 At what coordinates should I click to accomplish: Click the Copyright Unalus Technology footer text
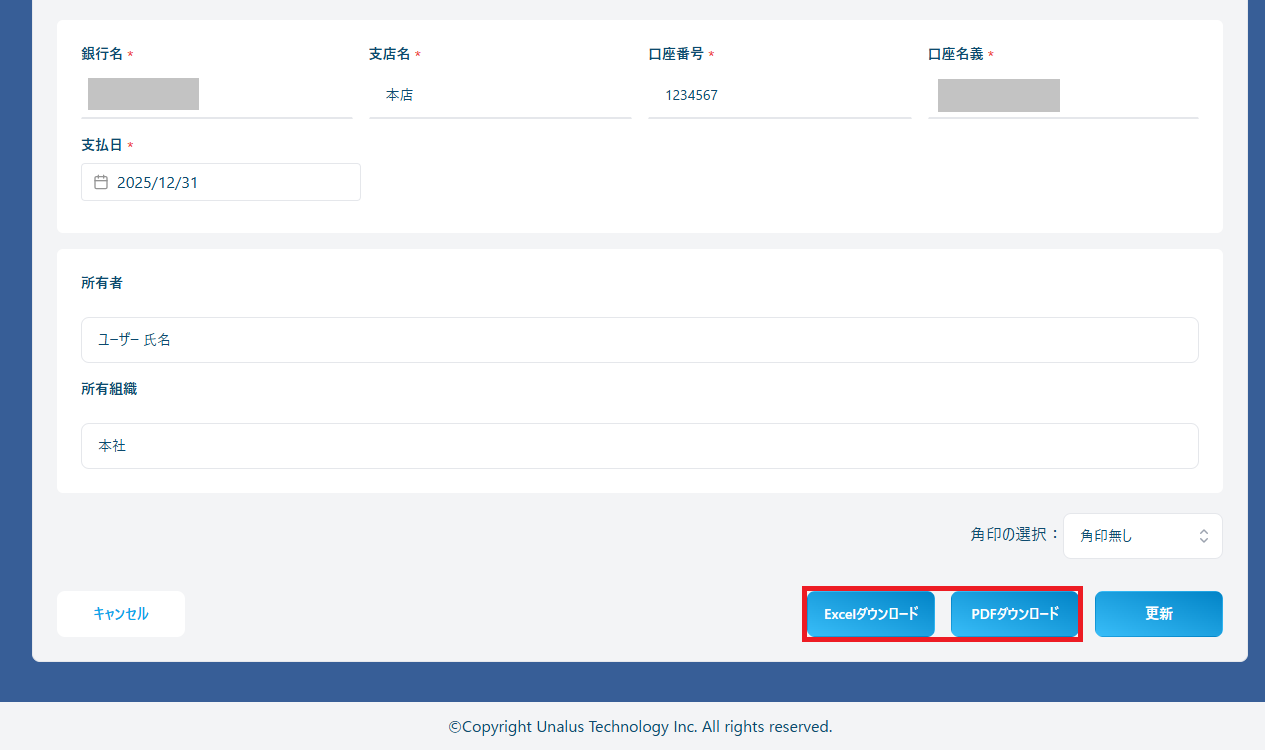[x=640, y=727]
